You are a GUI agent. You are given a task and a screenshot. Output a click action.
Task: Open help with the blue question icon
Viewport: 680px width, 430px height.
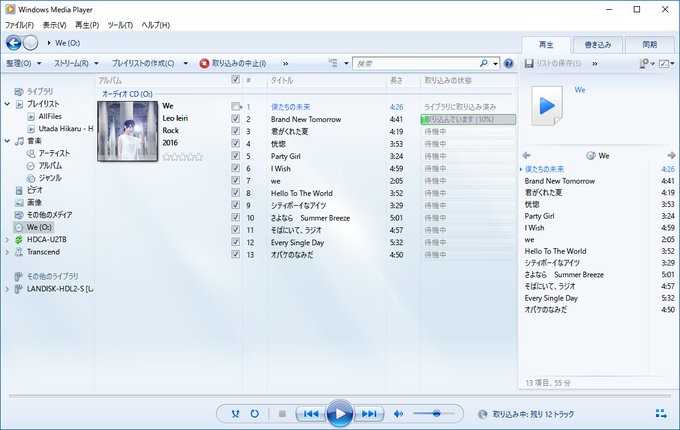click(x=509, y=64)
